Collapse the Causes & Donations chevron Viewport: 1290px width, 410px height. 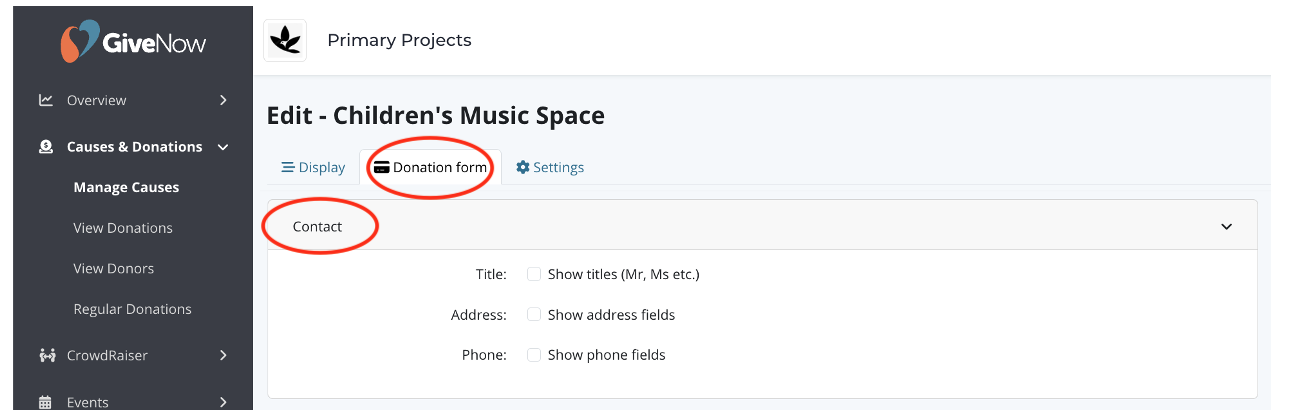pyautogui.click(x=223, y=147)
